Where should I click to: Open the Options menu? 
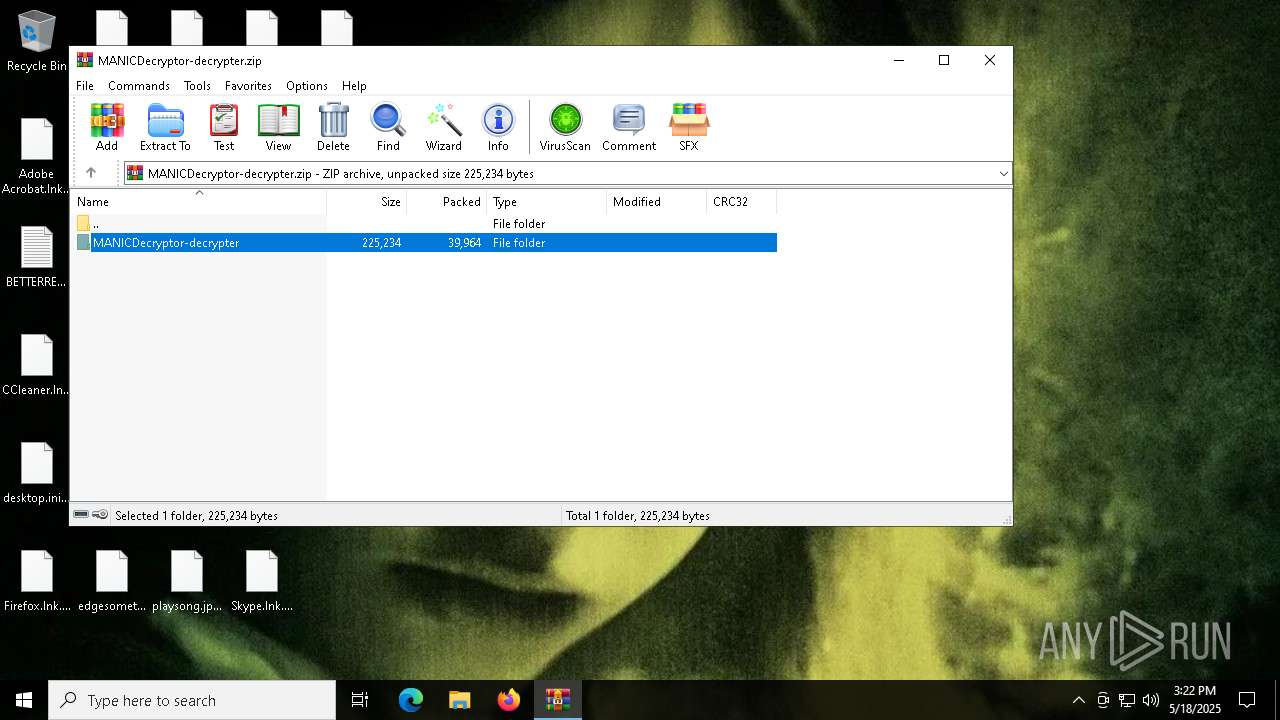307,86
